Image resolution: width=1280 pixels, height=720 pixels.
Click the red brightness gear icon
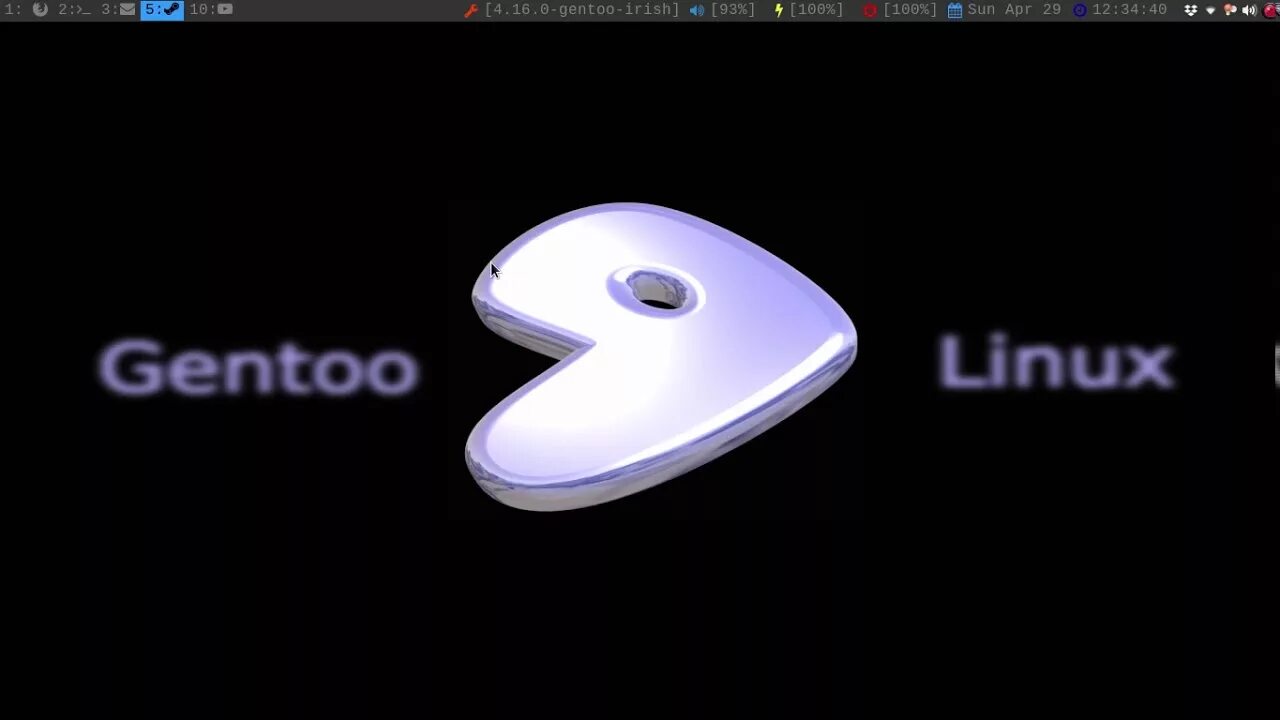click(870, 10)
